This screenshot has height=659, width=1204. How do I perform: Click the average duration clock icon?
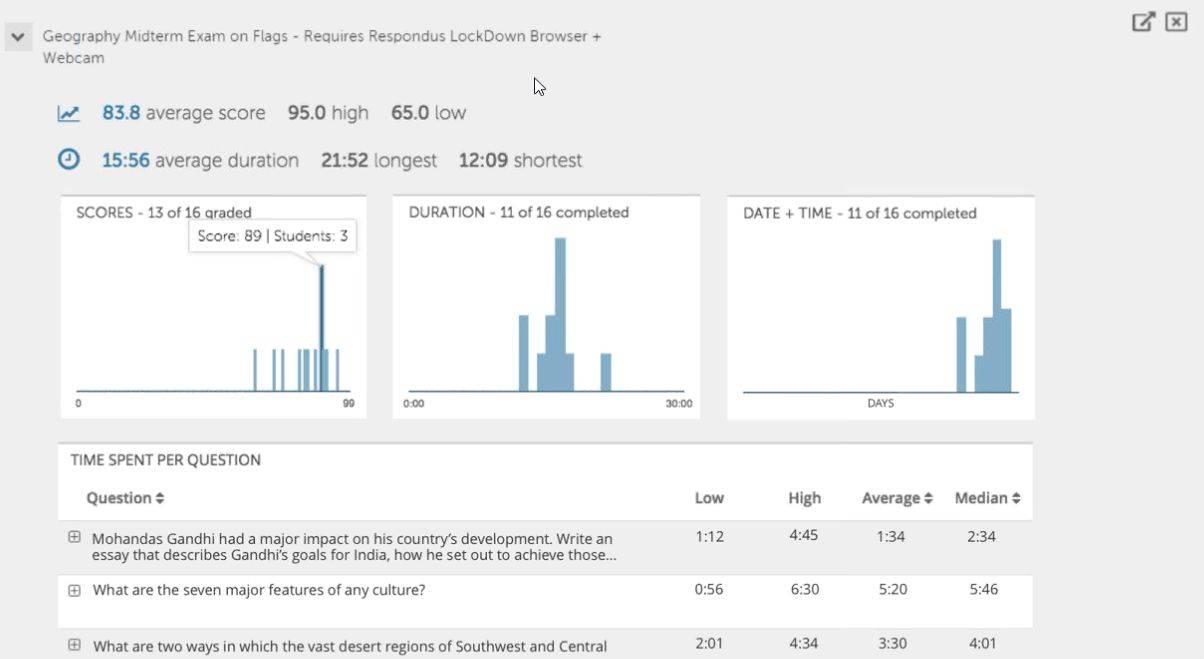click(x=68, y=160)
